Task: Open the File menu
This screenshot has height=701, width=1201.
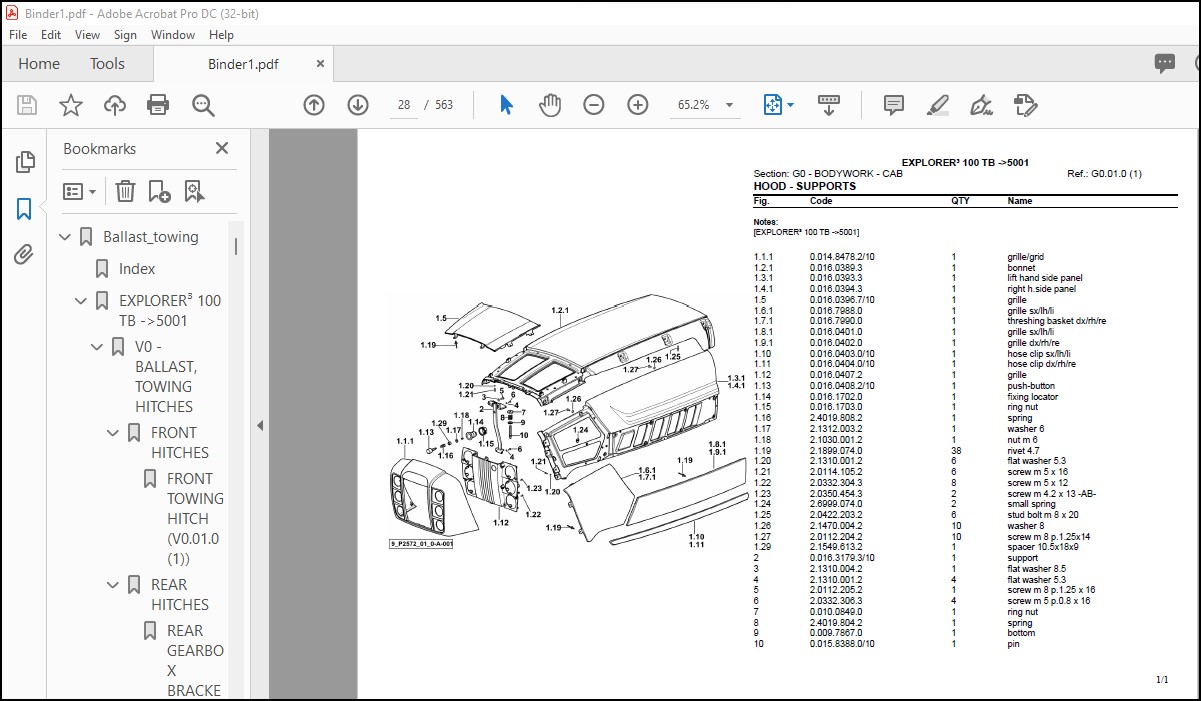Action: pos(18,34)
